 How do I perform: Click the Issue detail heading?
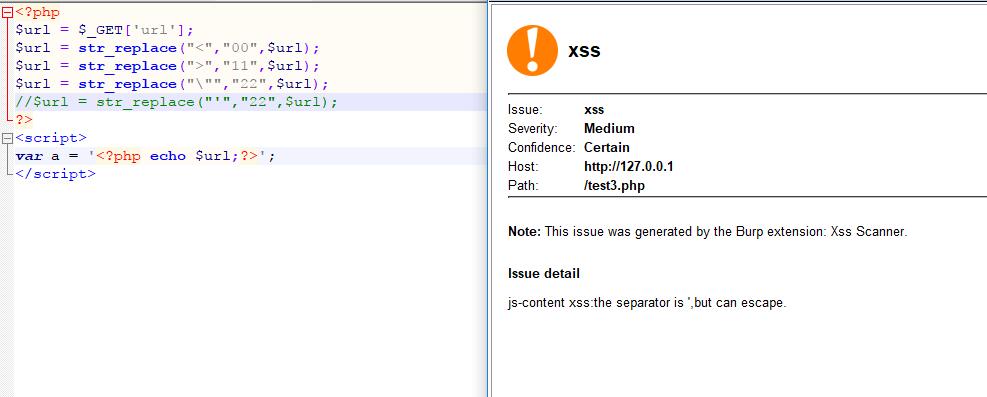(544, 274)
